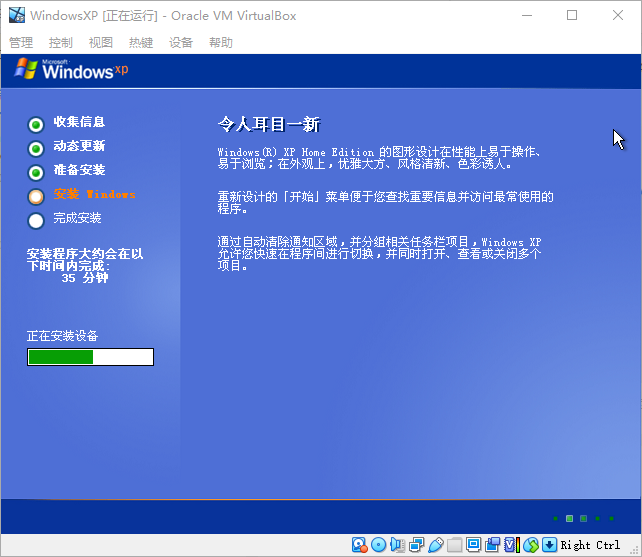Click the 收集信息 step bullet
Image resolution: width=642 pixels, height=557 pixels.
click(36, 125)
